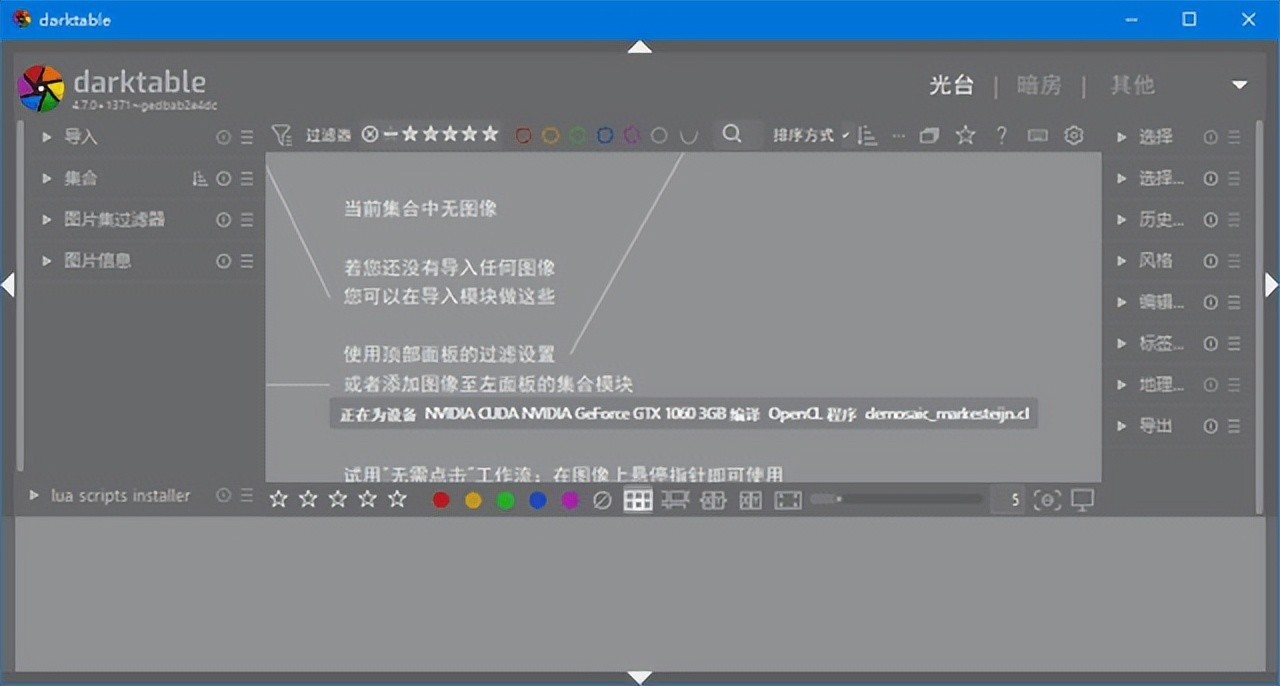
Task: Open the second display window icon
Action: 1083,500
